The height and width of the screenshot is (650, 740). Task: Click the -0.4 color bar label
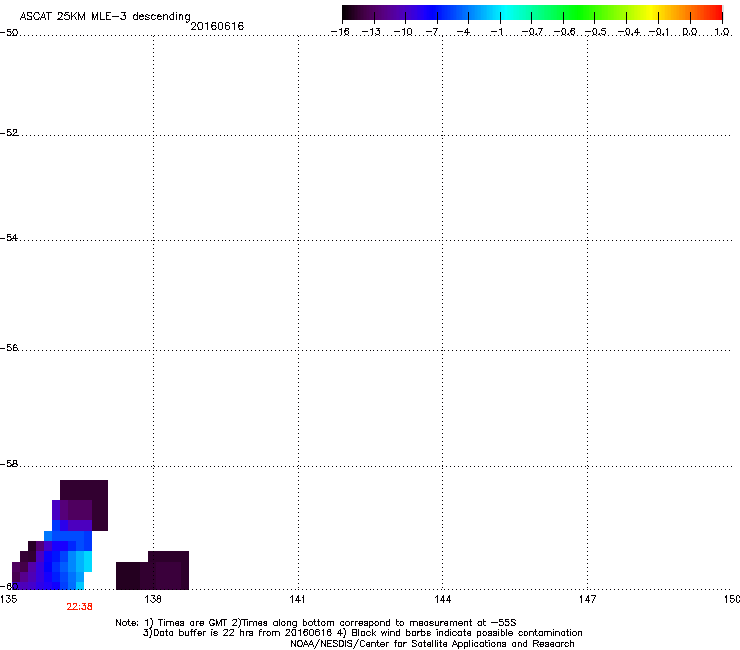point(629,32)
